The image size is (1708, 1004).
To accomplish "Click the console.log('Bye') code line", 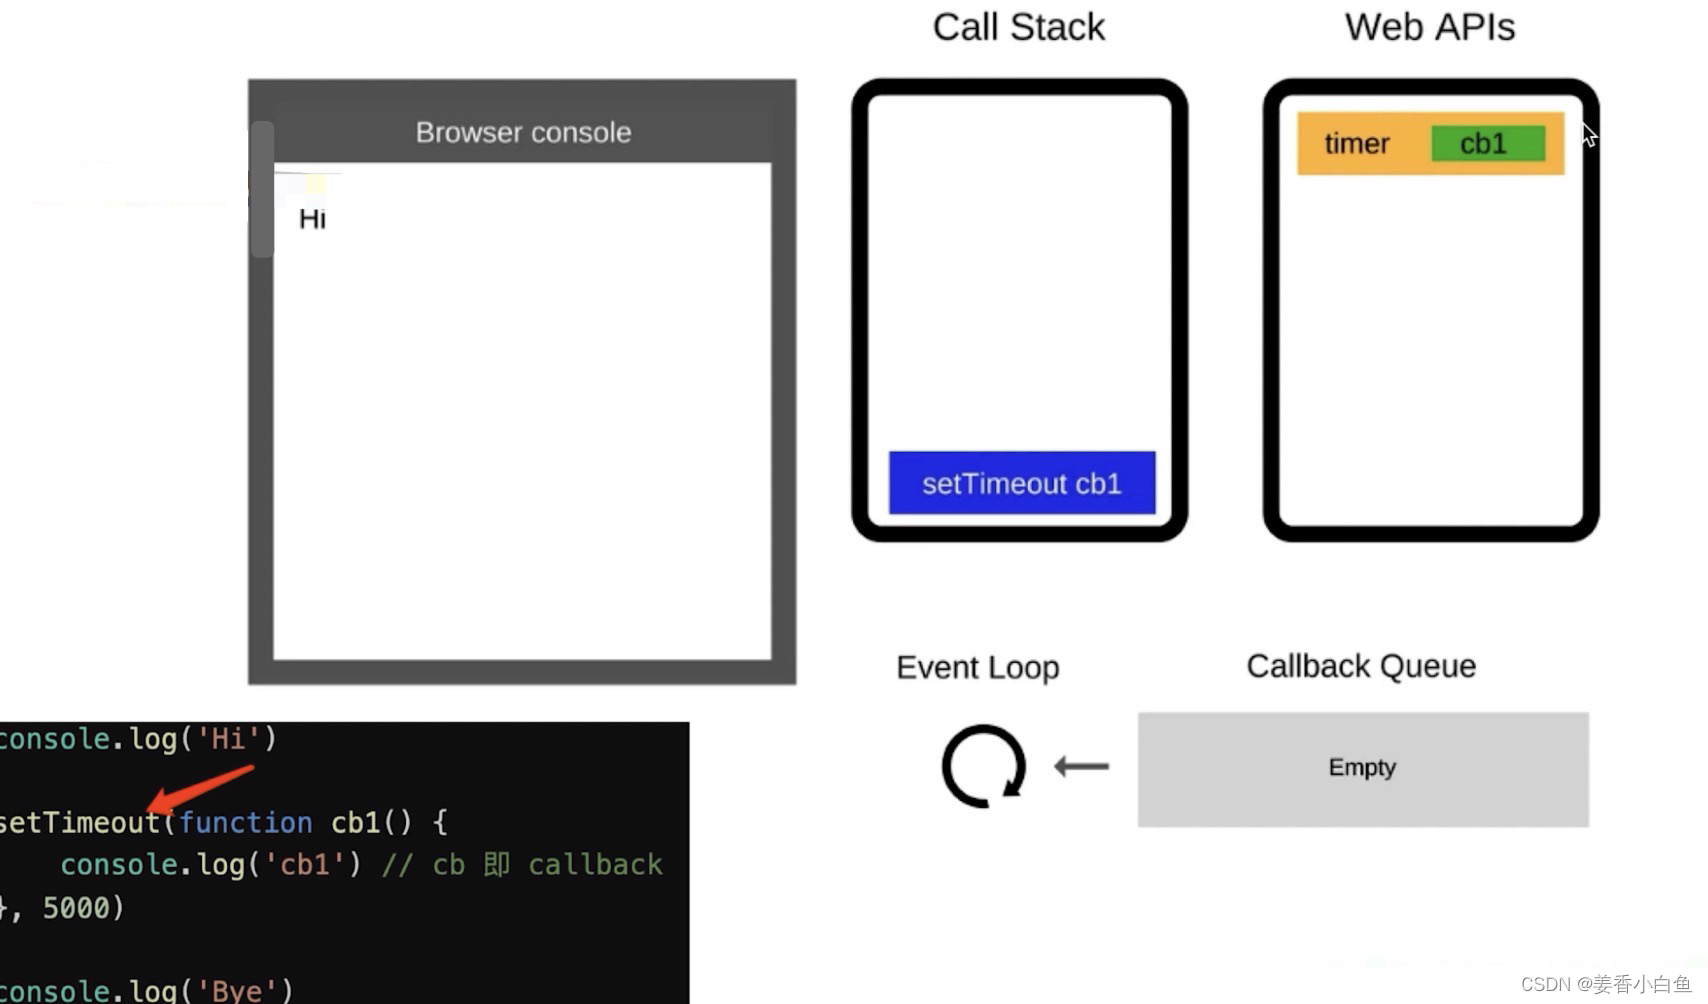I will point(146,990).
